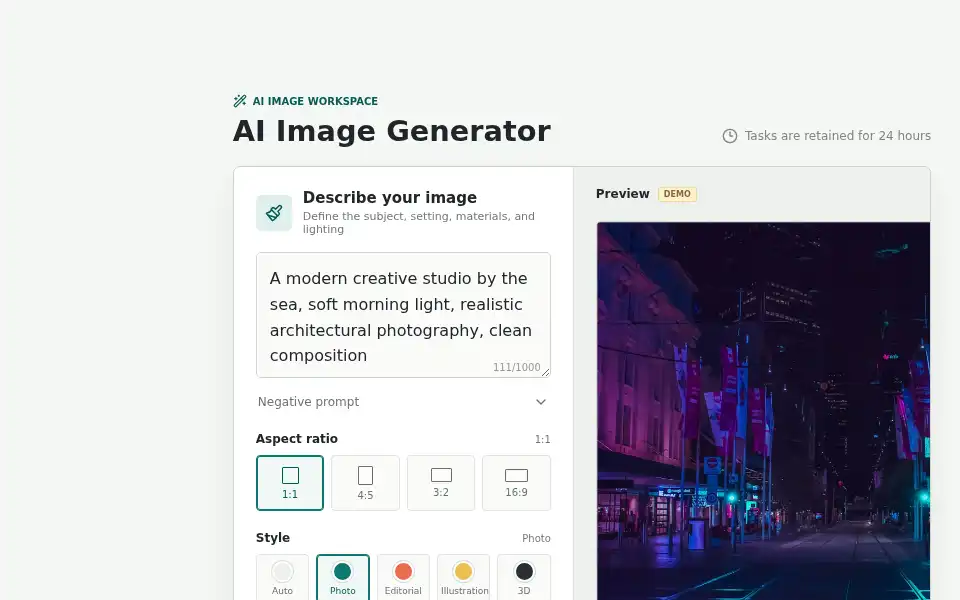Click the resize handle of the prompt box
This screenshot has height=600, width=960.
(546, 372)
